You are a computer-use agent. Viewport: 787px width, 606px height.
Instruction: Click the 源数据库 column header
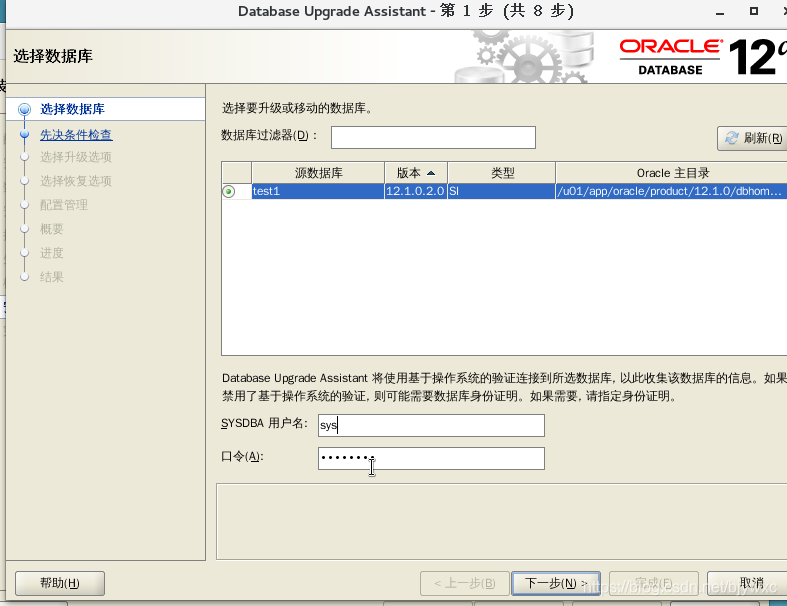(x=318, y=173)
